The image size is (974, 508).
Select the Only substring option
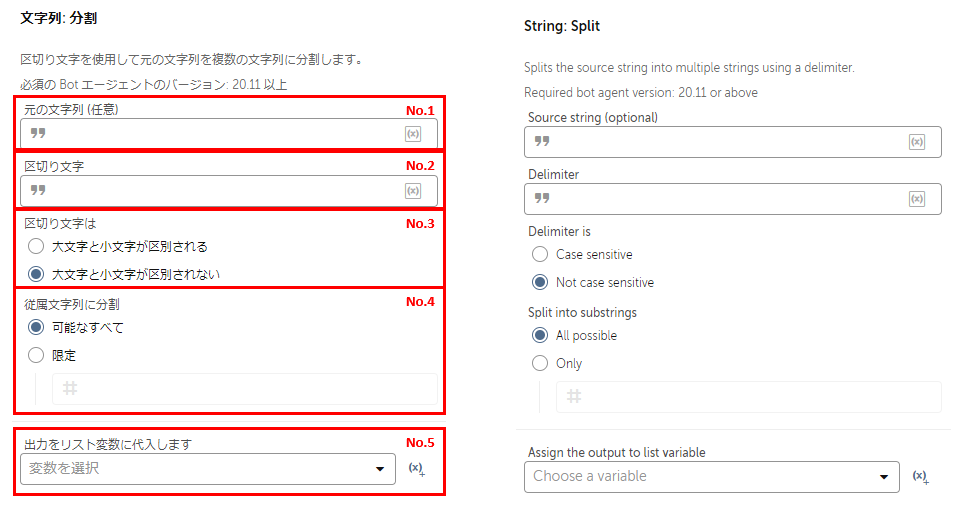(x=540, y=363)
